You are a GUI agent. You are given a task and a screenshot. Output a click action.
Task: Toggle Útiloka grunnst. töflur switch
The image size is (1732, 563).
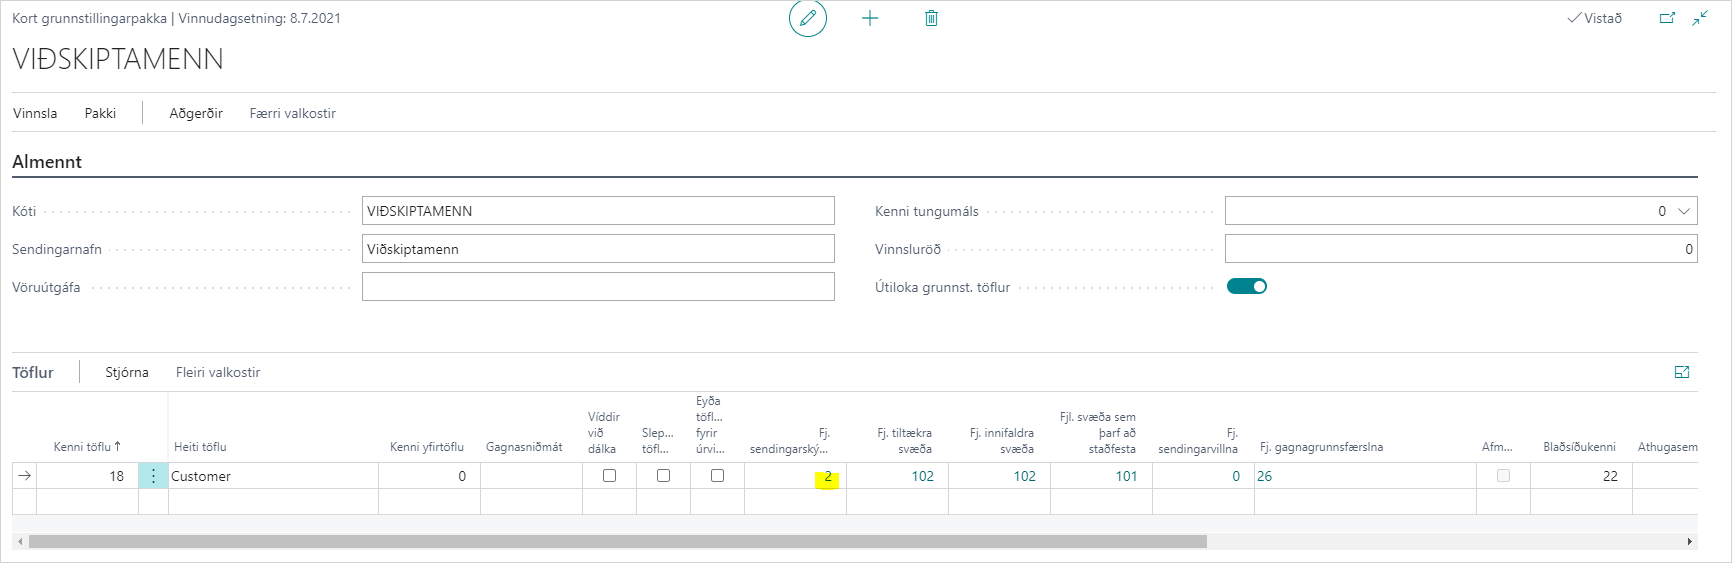pos(1247,287)
